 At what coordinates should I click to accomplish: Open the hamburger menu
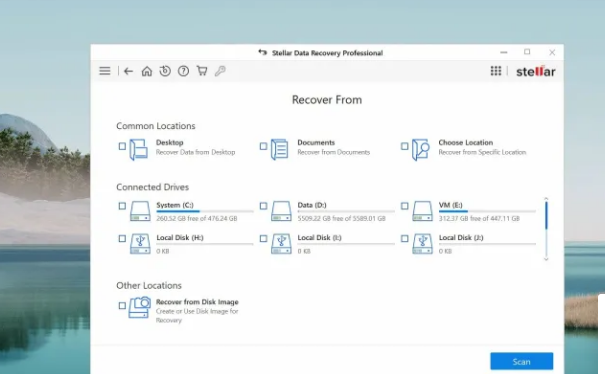(105, 71)
